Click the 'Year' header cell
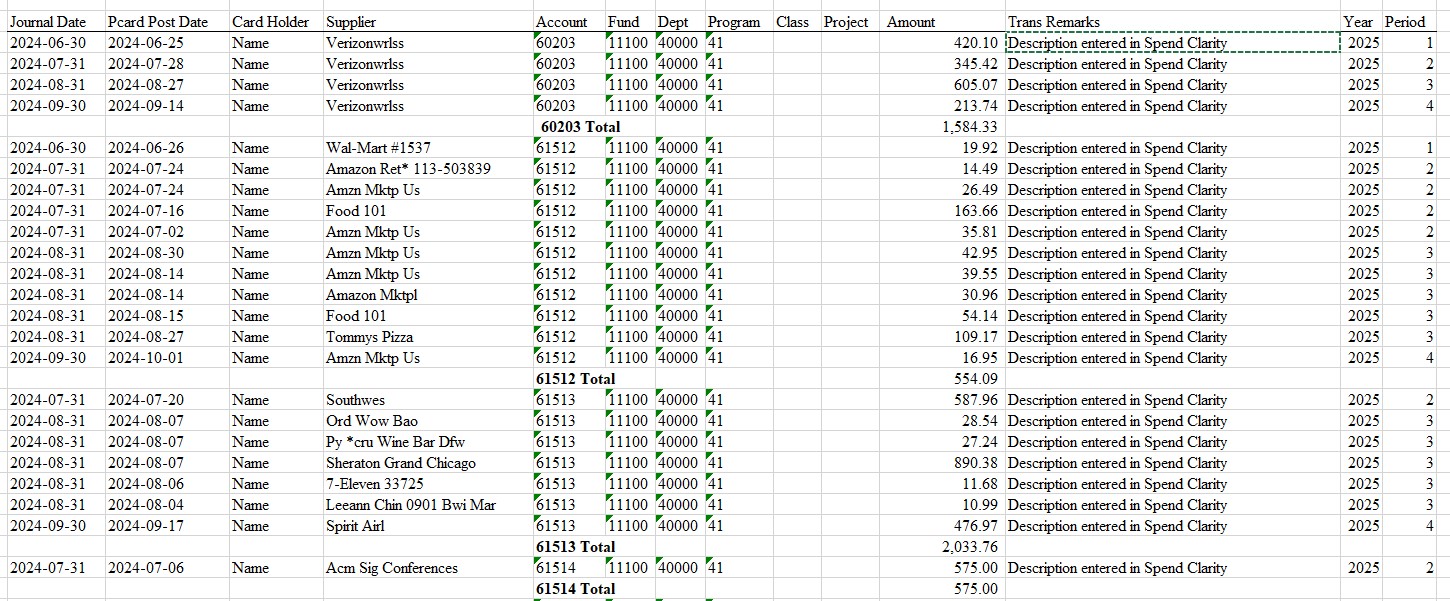Image resolution: width=1450 pixels, height=601 pixels. pyautogui.click(x=1361, y=21)
